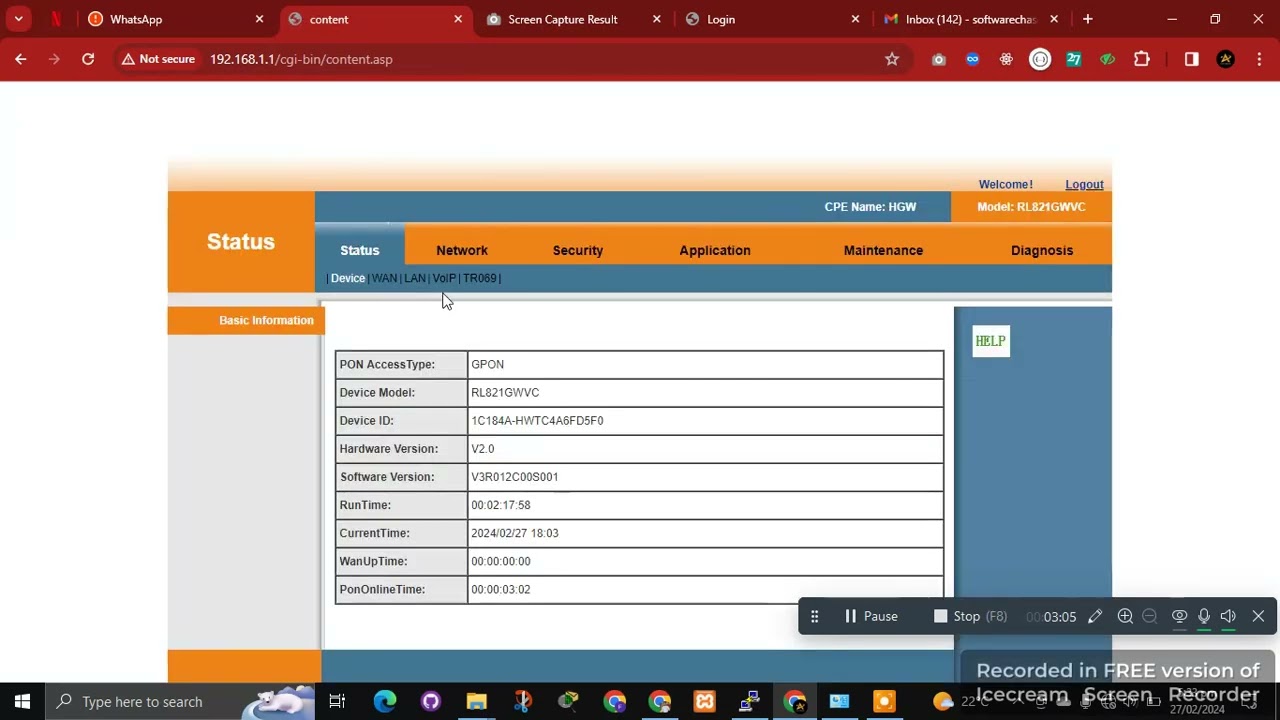
Task: Toggle the recorder system audio speaker
Action: click(x=1229, y=616)
